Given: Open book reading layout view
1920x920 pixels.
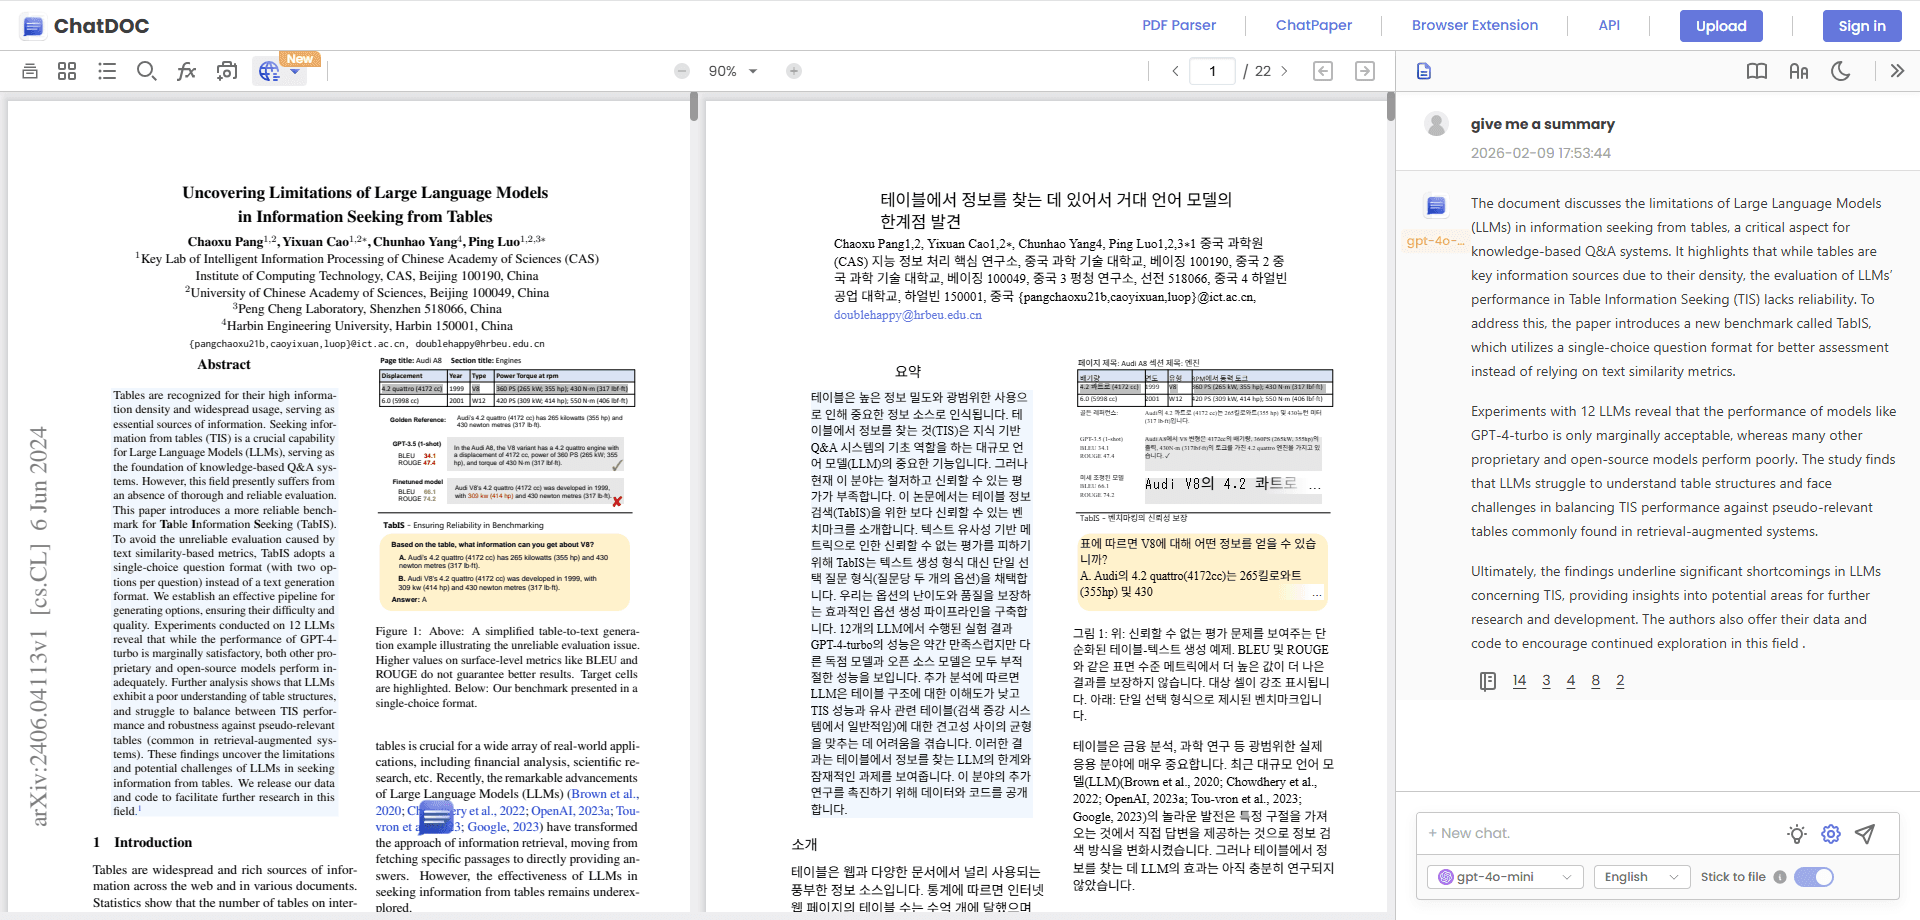Looking at the screenshot, I should (x=1757, y=71).
